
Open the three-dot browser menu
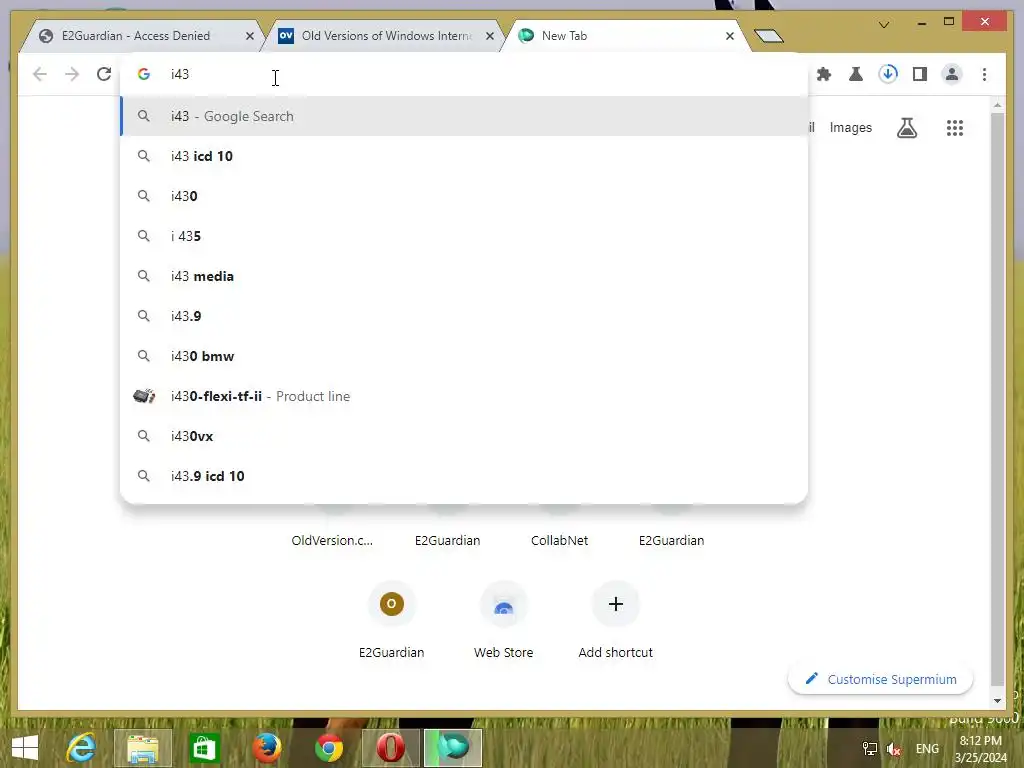tap(984, 74)
